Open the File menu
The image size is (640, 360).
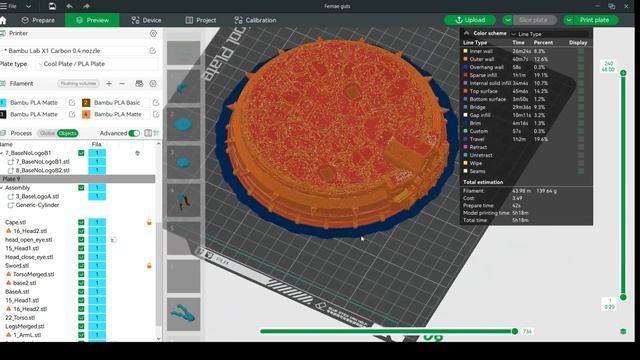9,6
